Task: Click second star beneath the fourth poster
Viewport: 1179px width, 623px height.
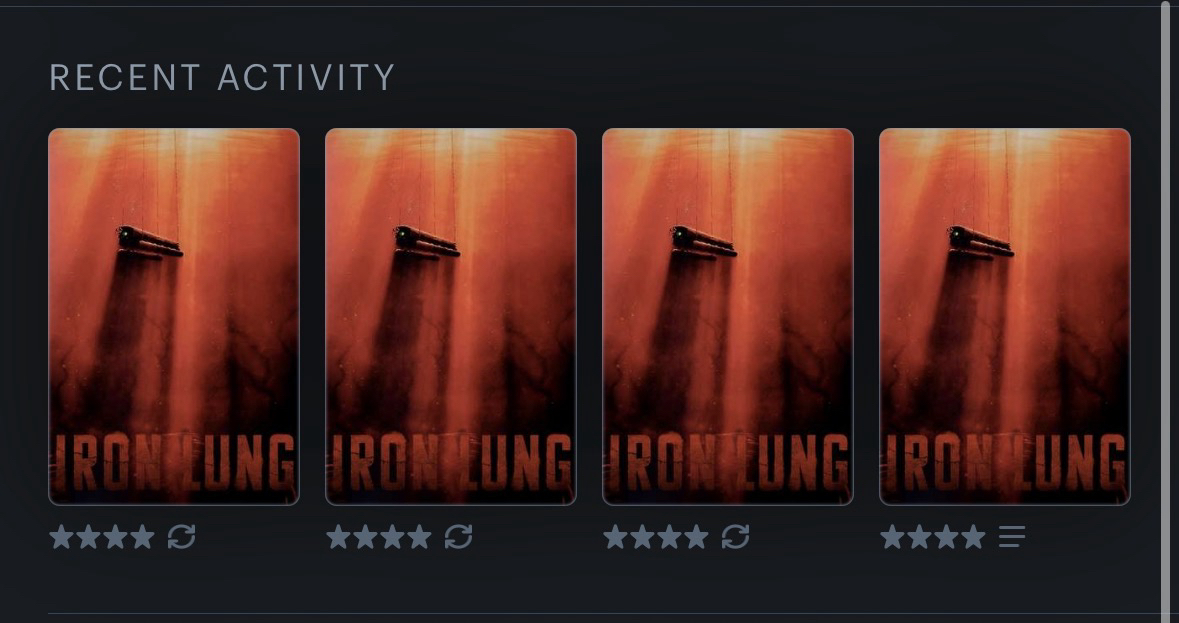Action: click(x=920, y=537)
